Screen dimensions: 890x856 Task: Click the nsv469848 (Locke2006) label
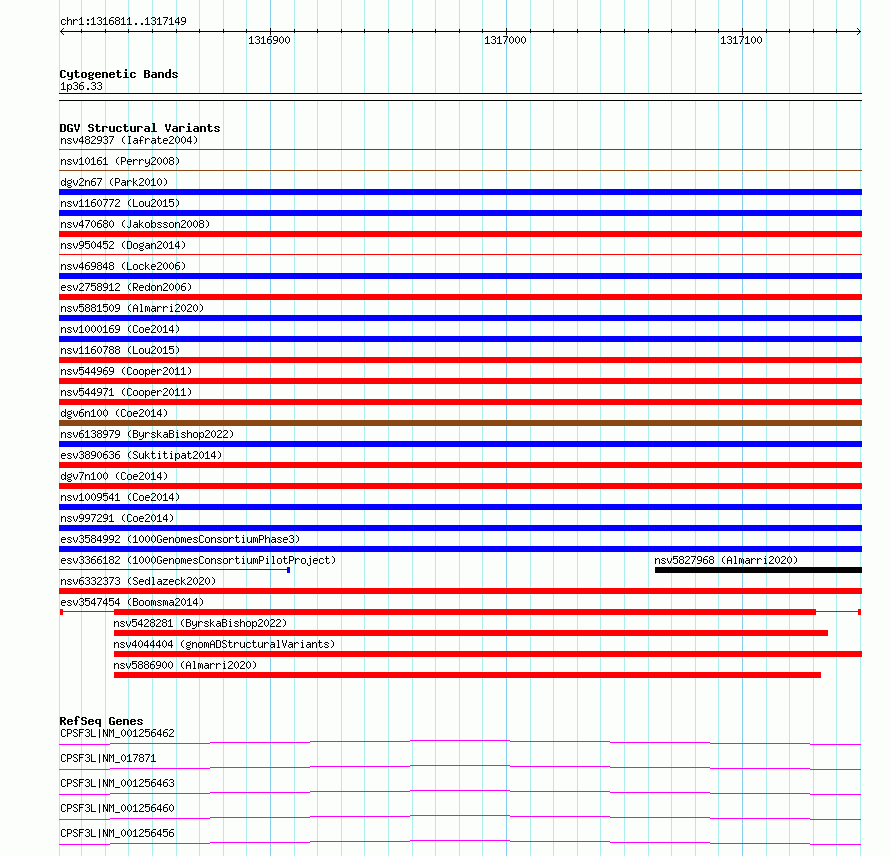[x=123, y=266]
